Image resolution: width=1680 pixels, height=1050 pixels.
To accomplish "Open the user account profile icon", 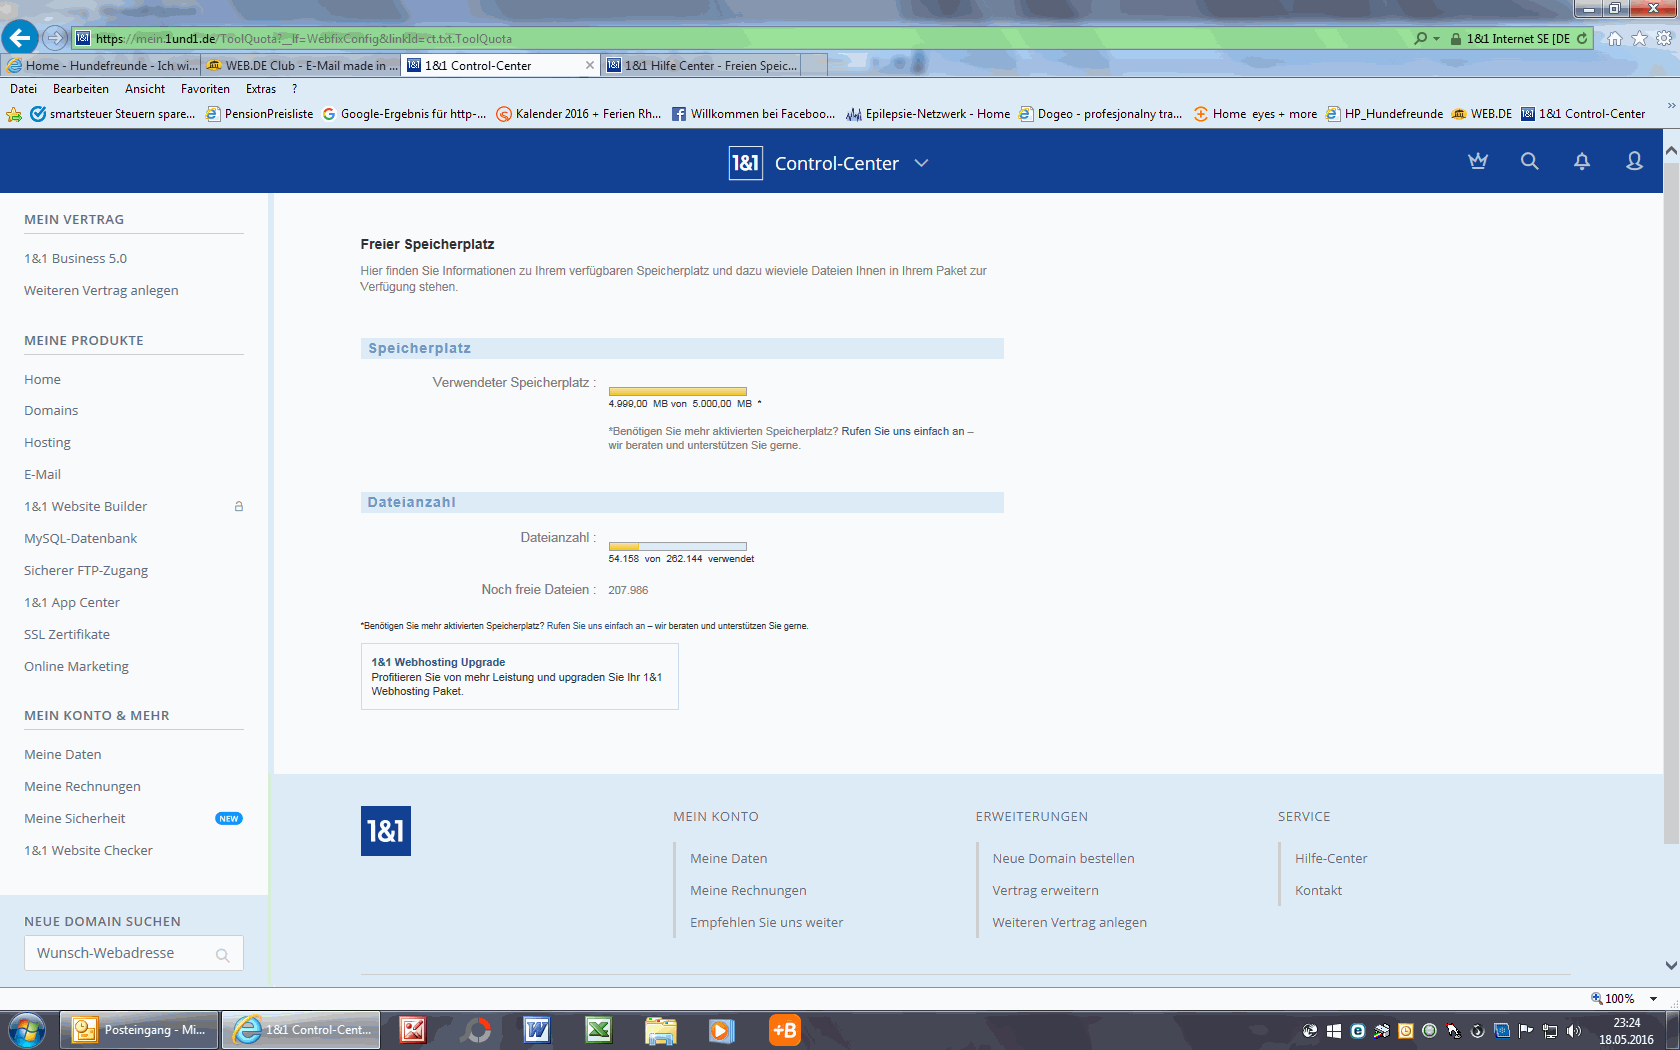I will click(1634, 161).
